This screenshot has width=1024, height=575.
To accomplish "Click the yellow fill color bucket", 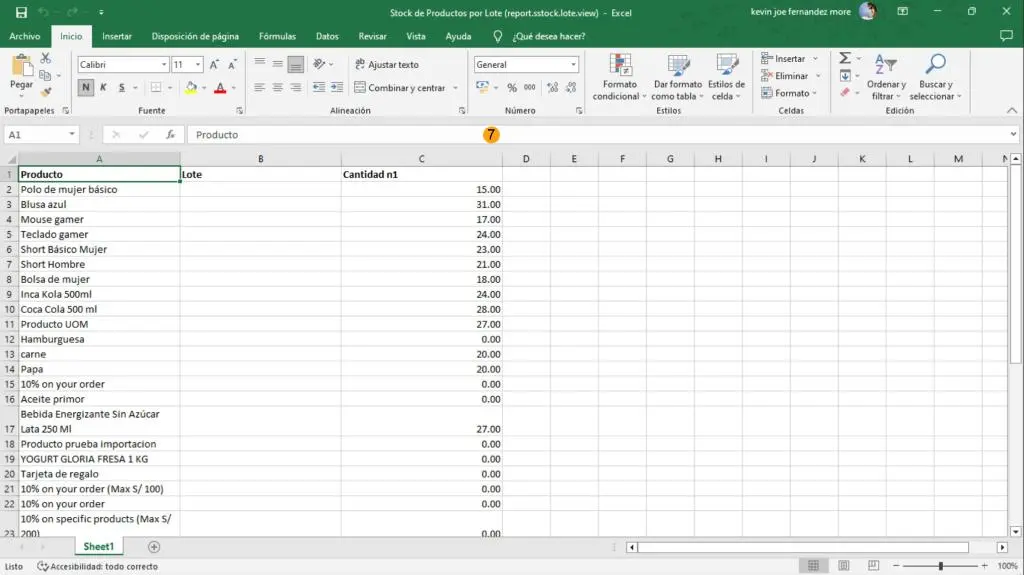I will point(191,88).
